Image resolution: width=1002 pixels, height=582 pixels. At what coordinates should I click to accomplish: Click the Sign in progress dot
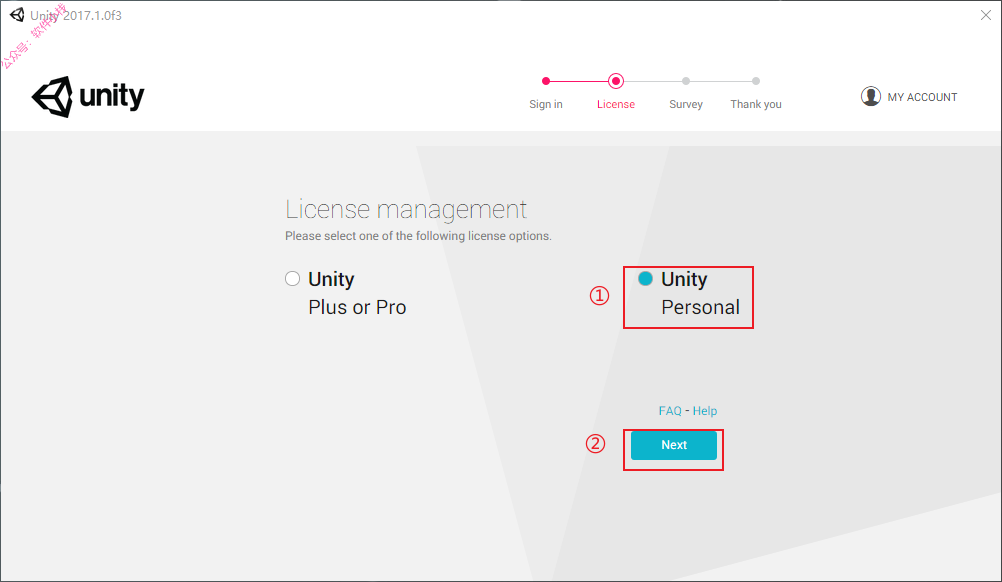546,81
